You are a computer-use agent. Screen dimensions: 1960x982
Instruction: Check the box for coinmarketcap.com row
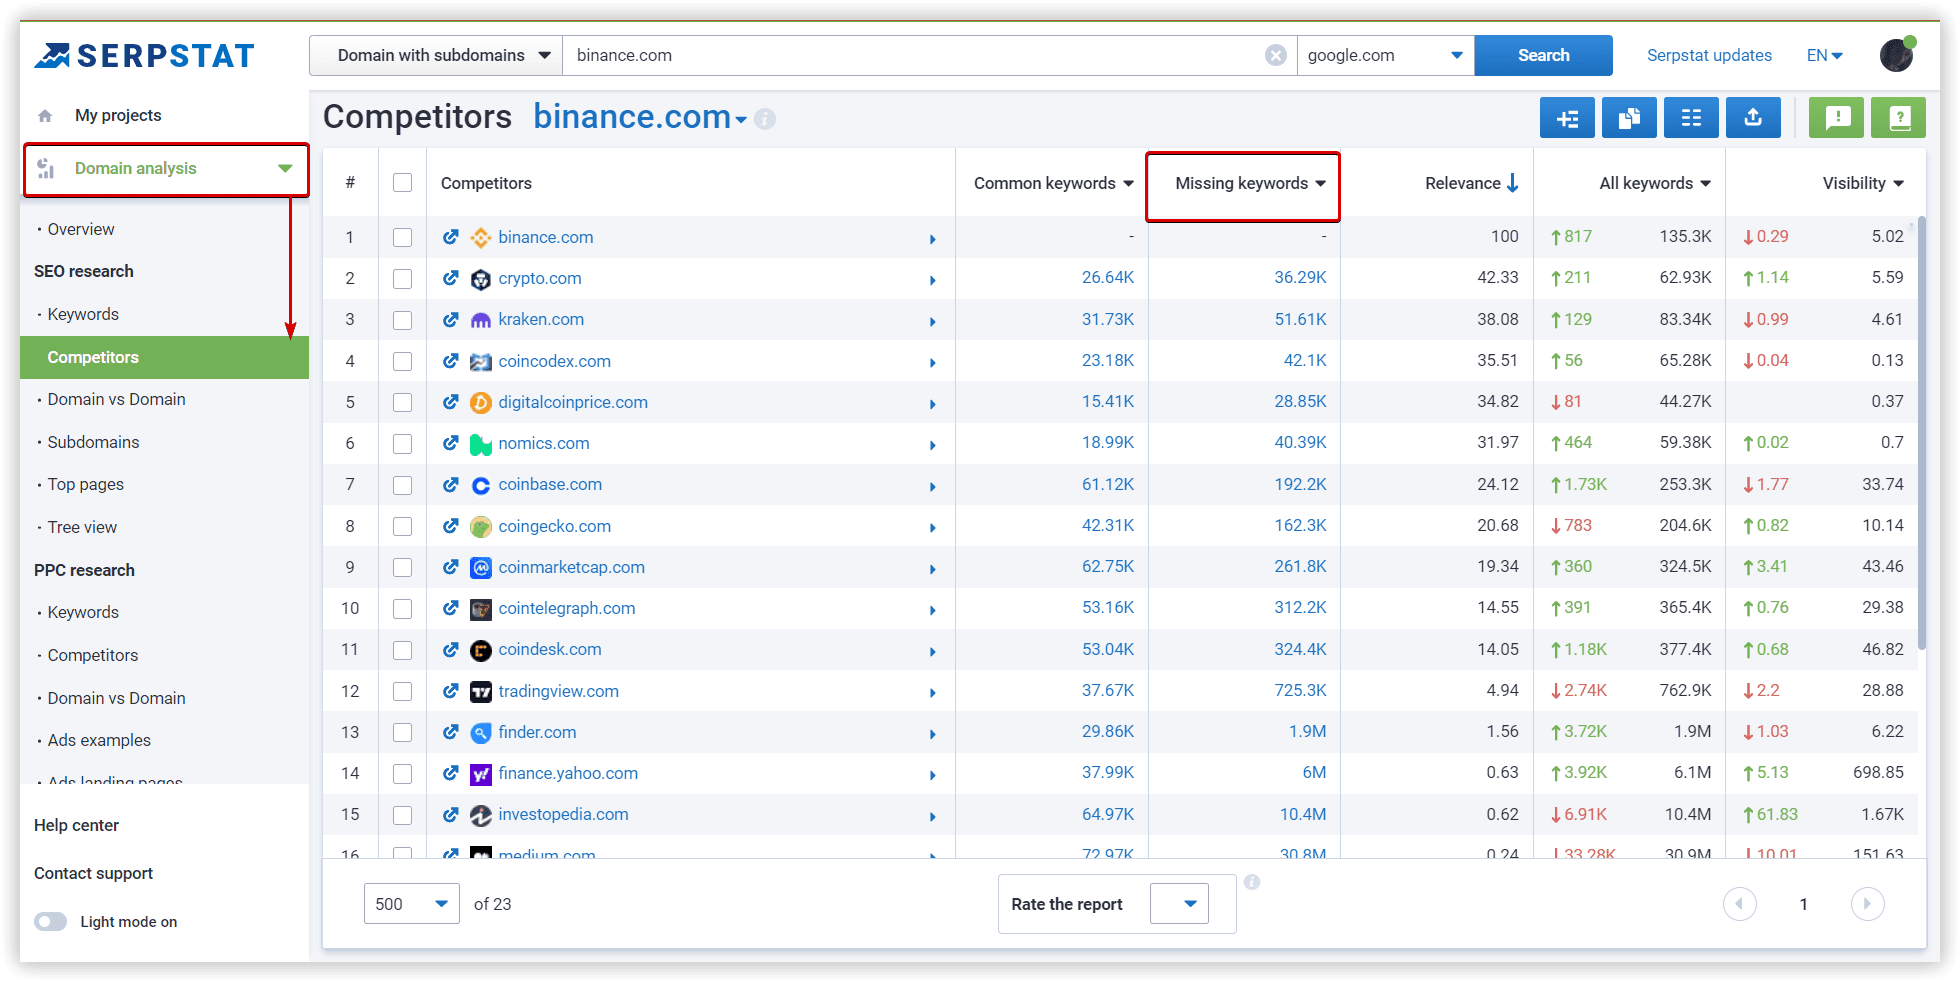pyautogui.click(x=403, y=567)
